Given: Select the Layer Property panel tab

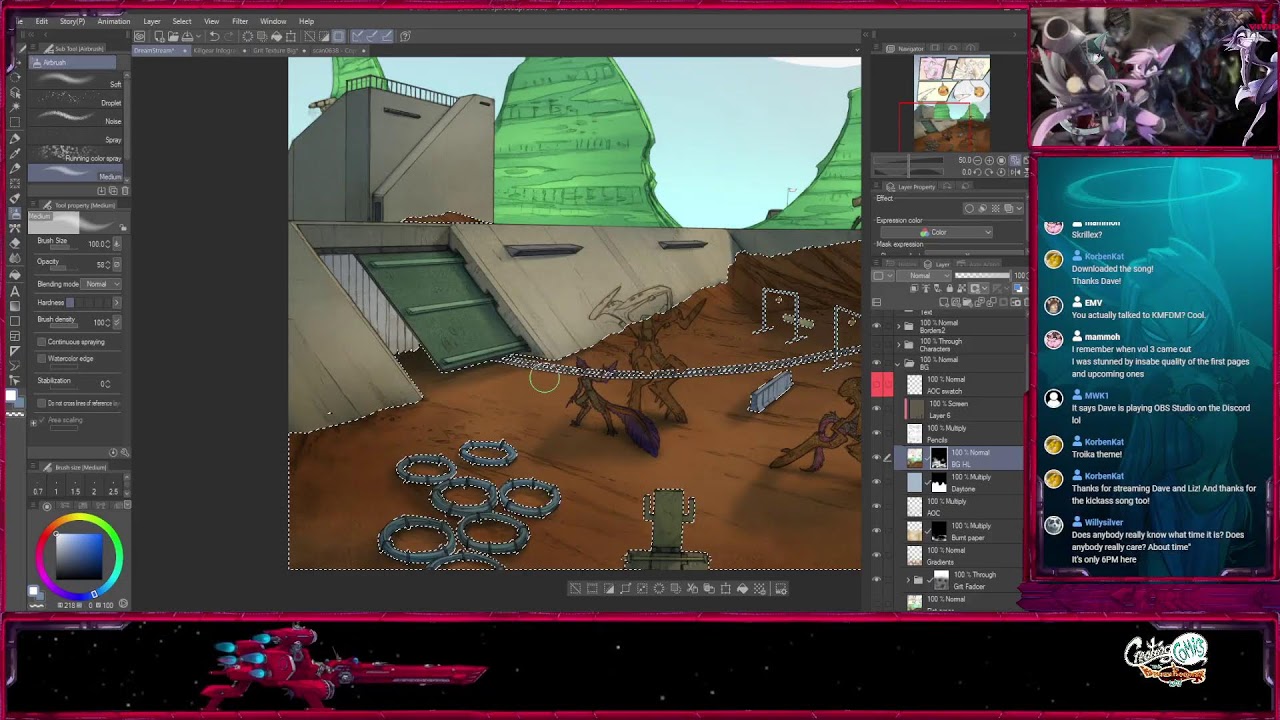Looking at the screenshot, I should [911, 187].
